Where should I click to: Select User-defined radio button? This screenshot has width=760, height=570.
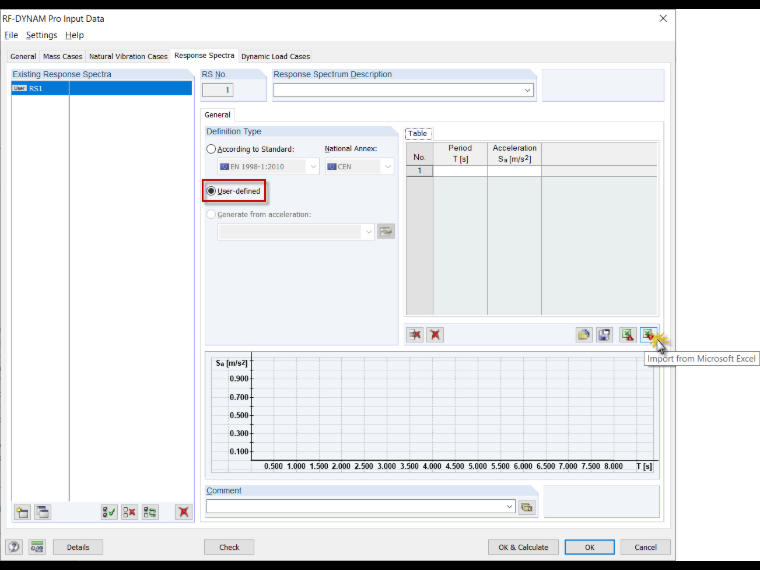click(211, 191)
